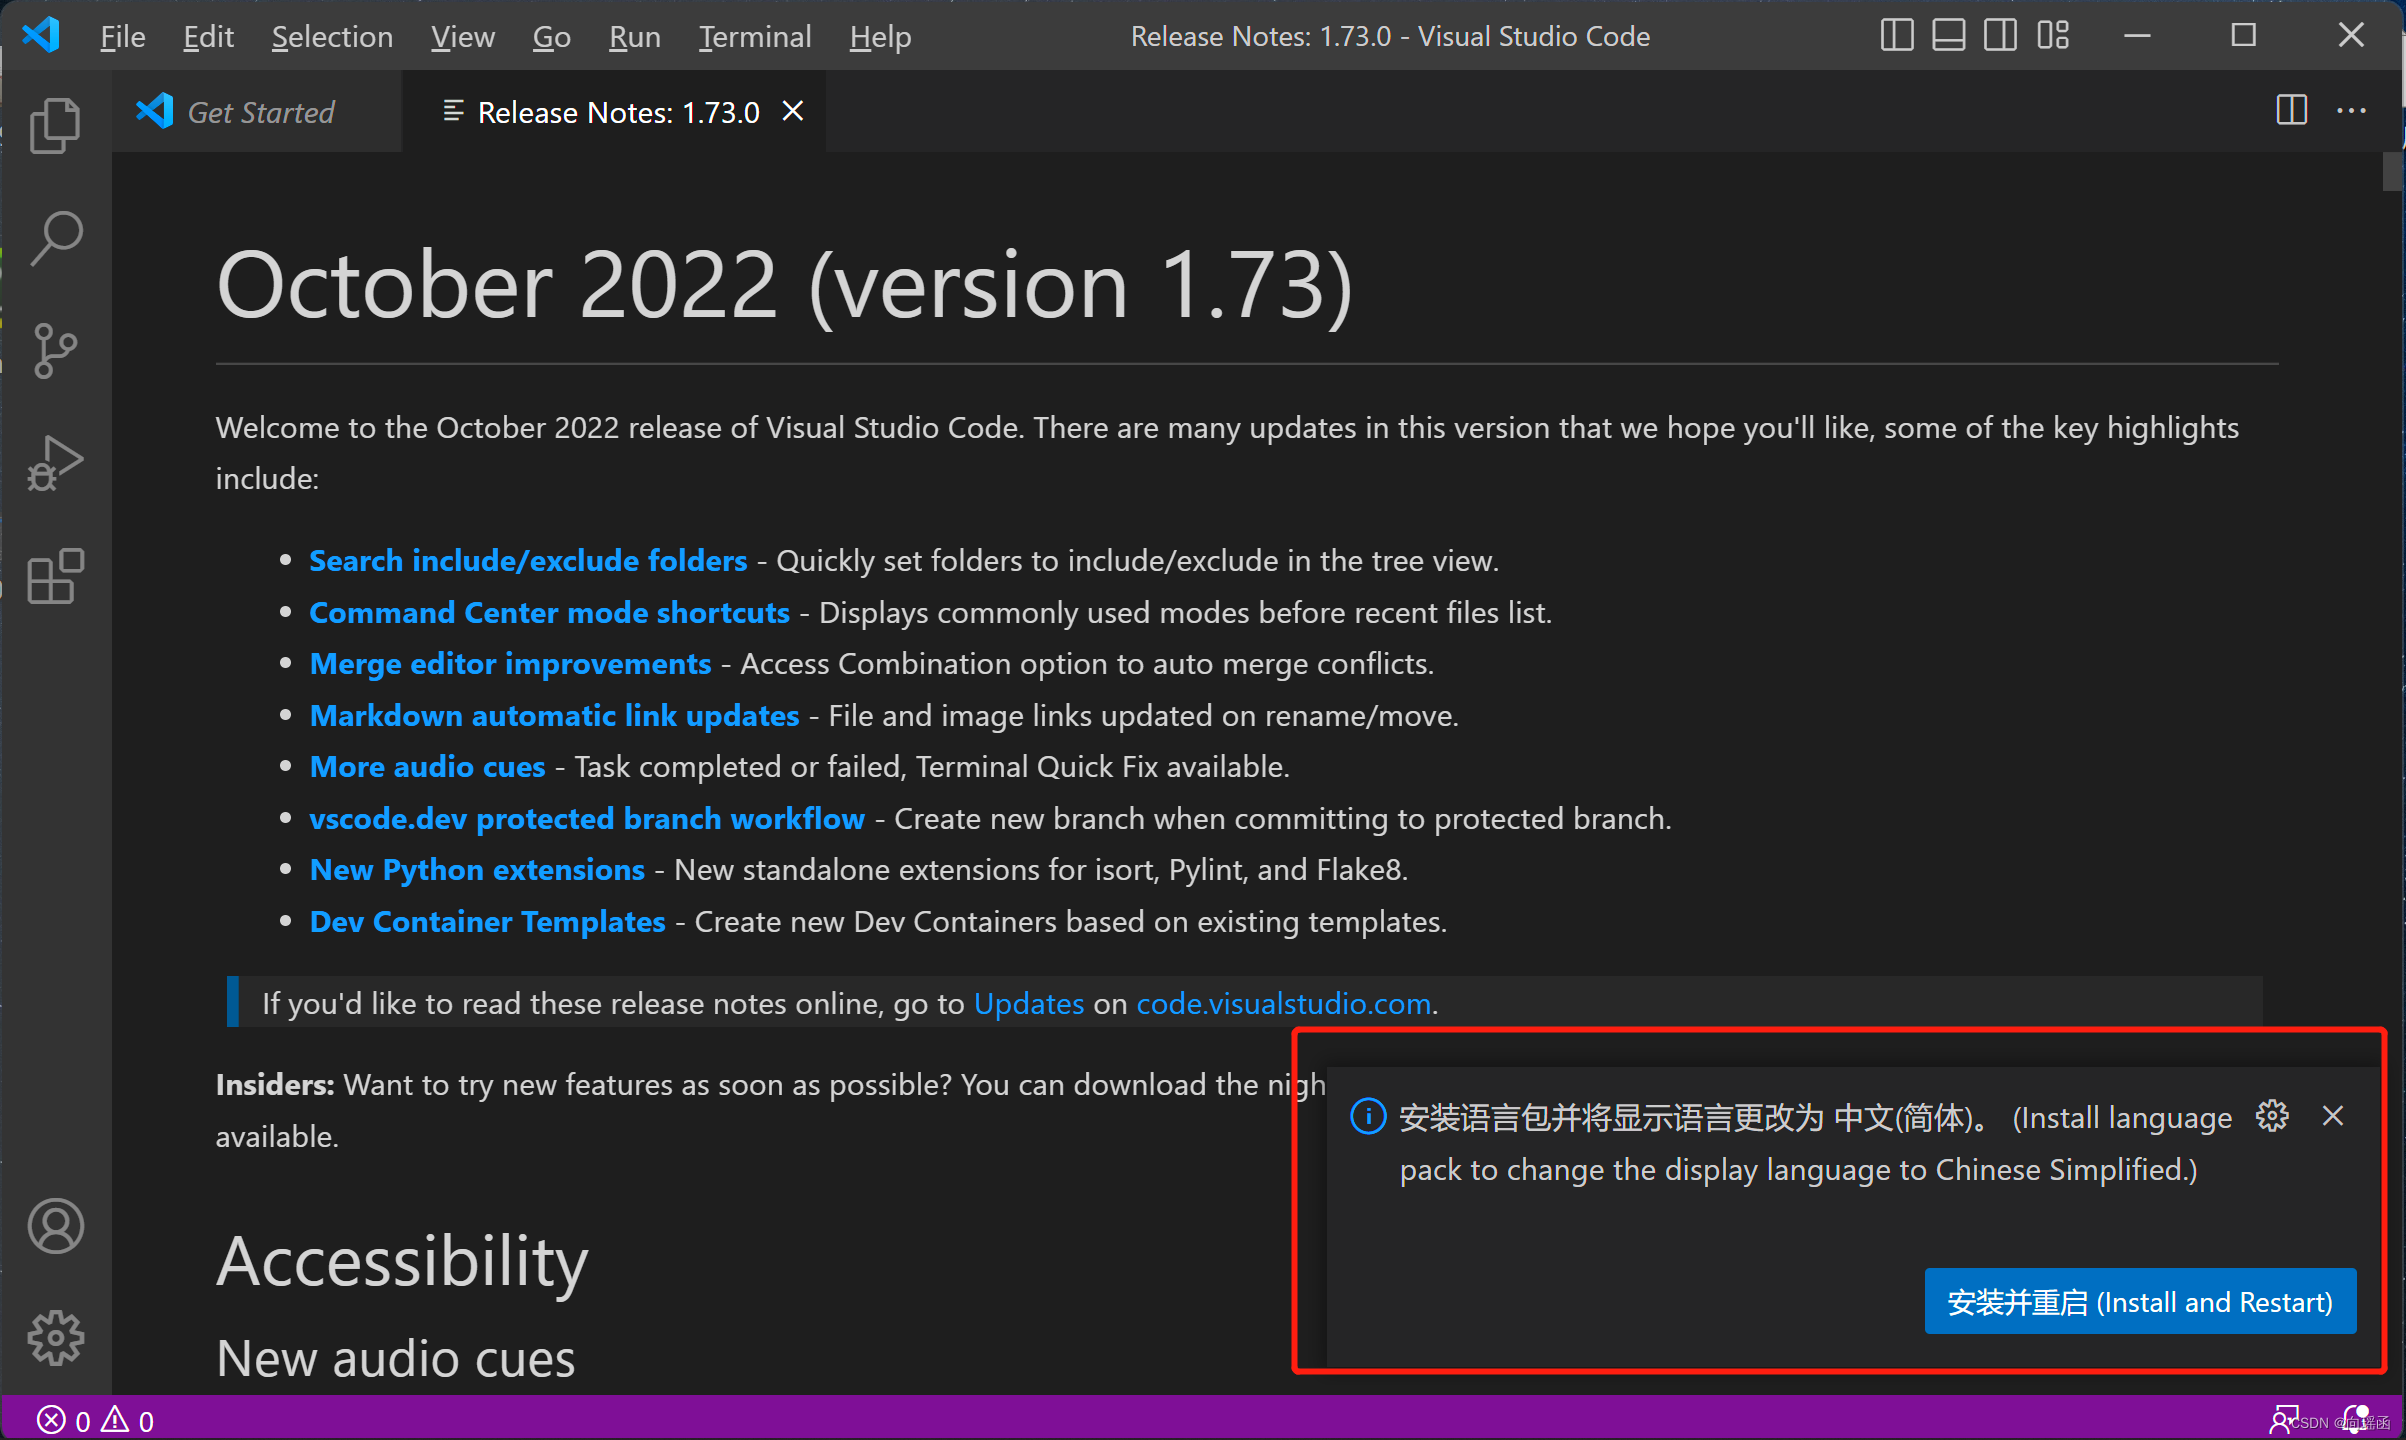Maximize the Visual Studio Code window
This screenshot has width=2406, height=1440.
point(2244,36)
